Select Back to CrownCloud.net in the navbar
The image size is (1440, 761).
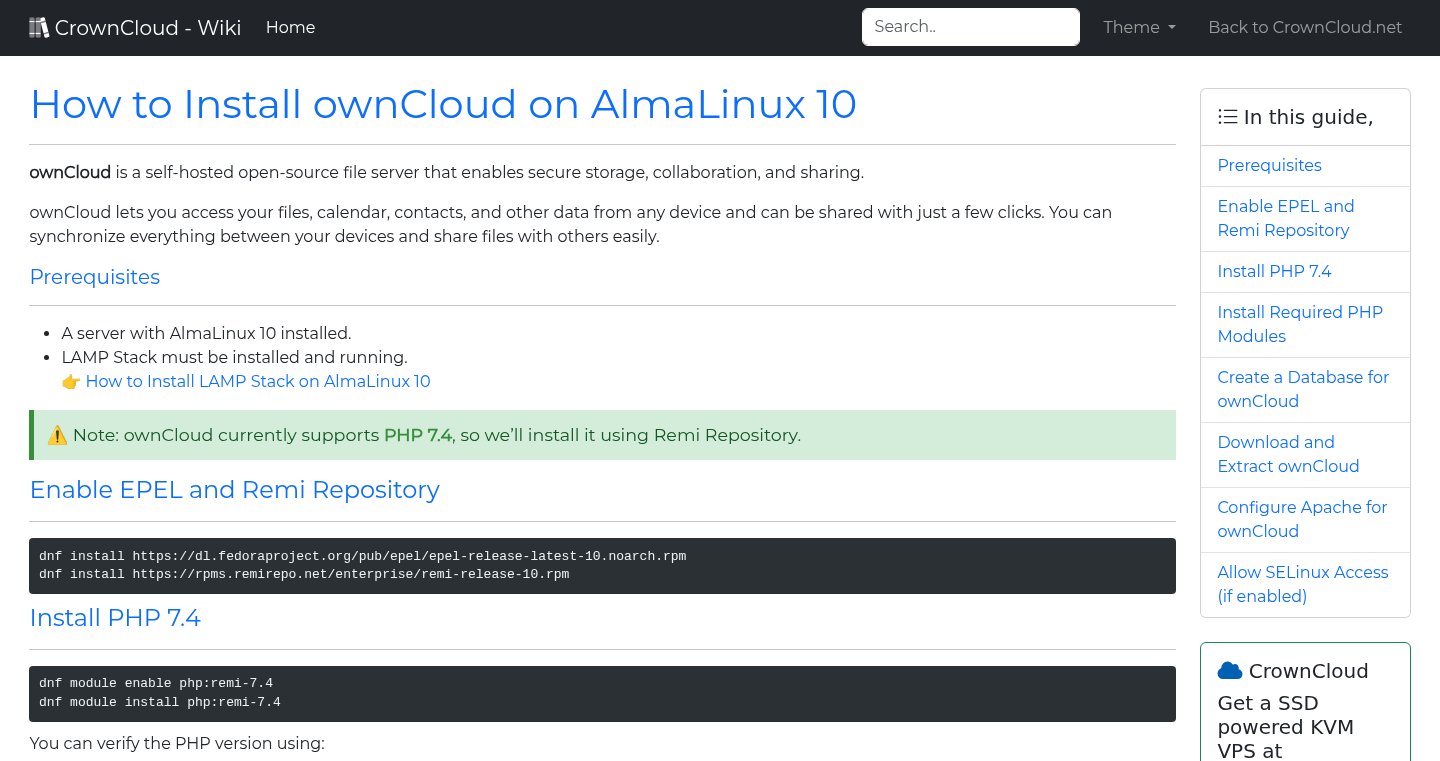click(1305, 27)
